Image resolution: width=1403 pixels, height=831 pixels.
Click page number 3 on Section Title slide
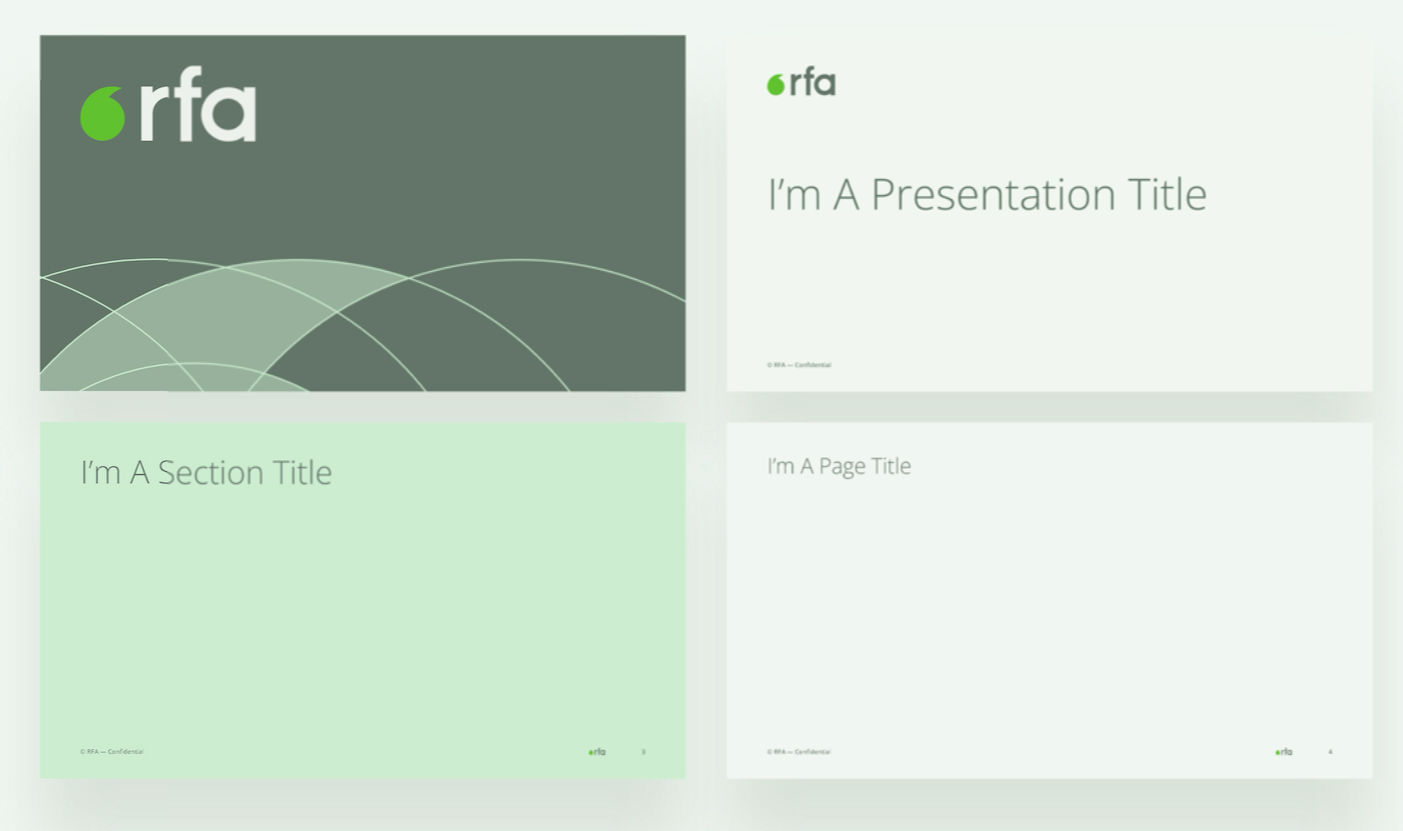point(643,752)
